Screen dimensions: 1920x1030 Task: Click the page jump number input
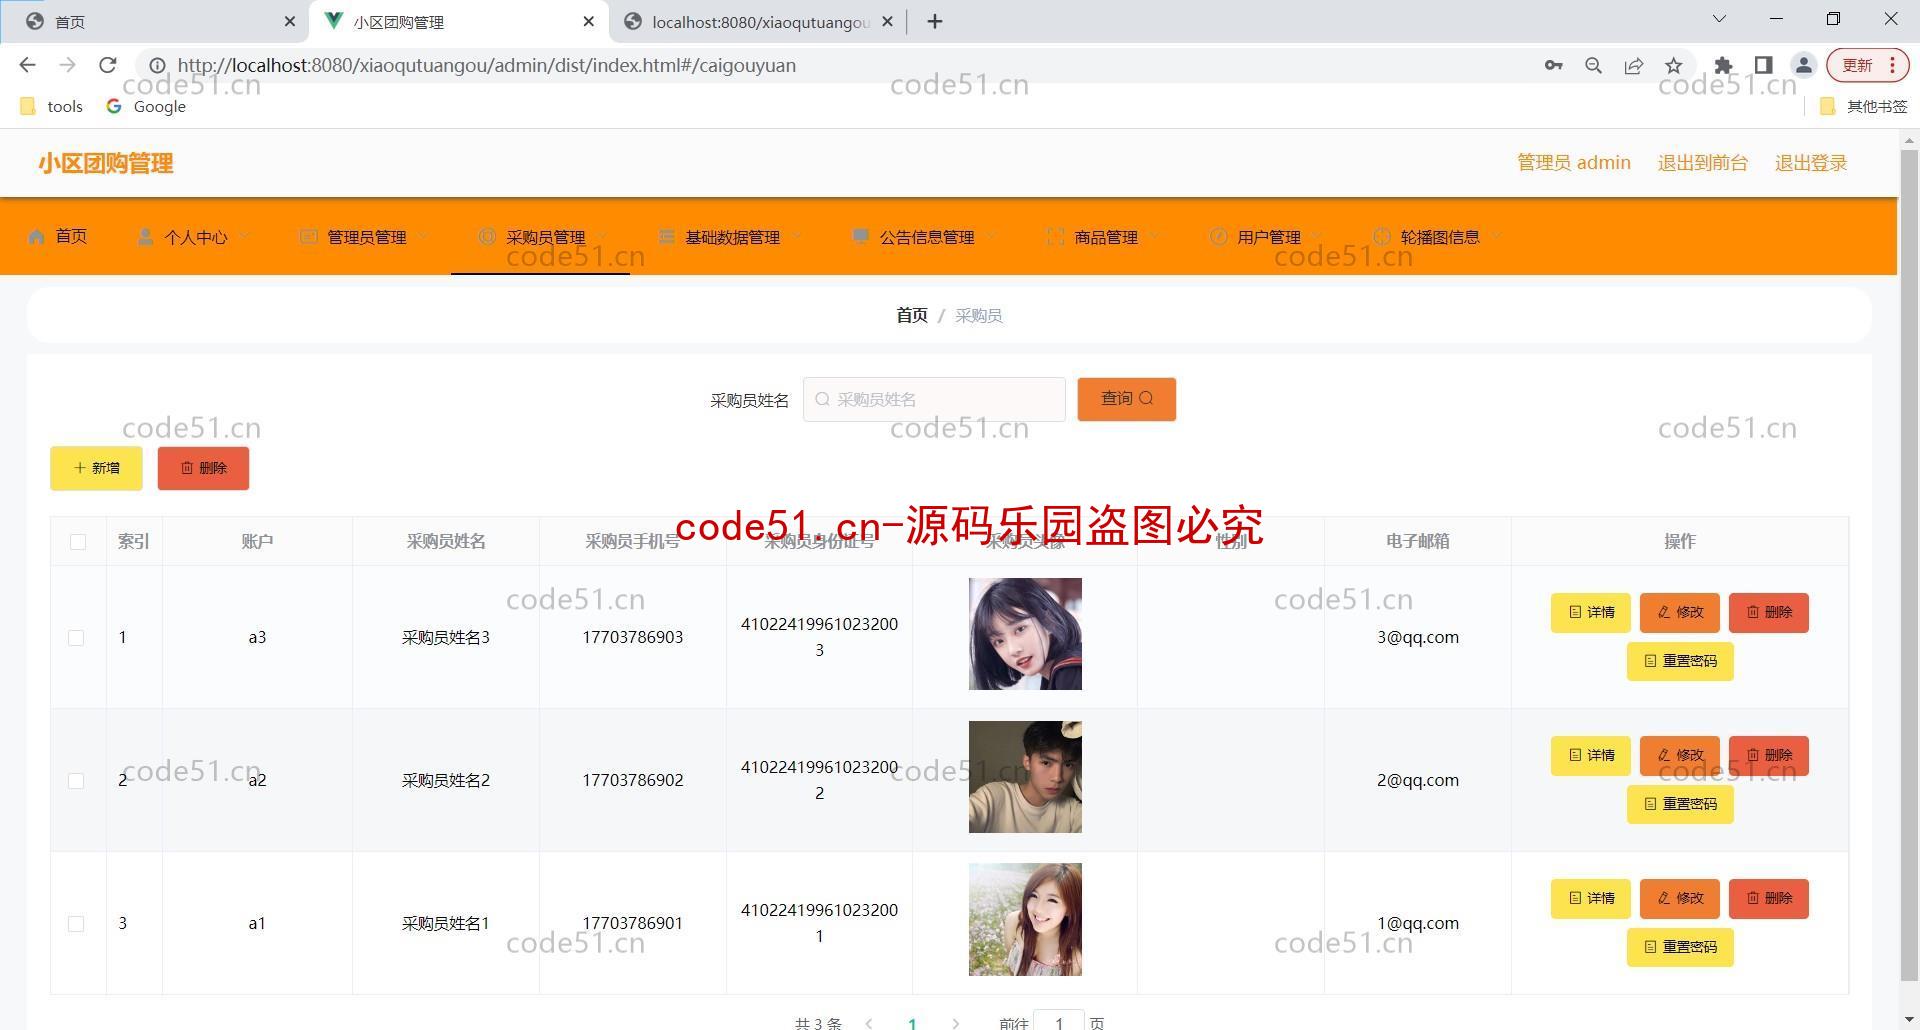[x=1058, y=1022]
